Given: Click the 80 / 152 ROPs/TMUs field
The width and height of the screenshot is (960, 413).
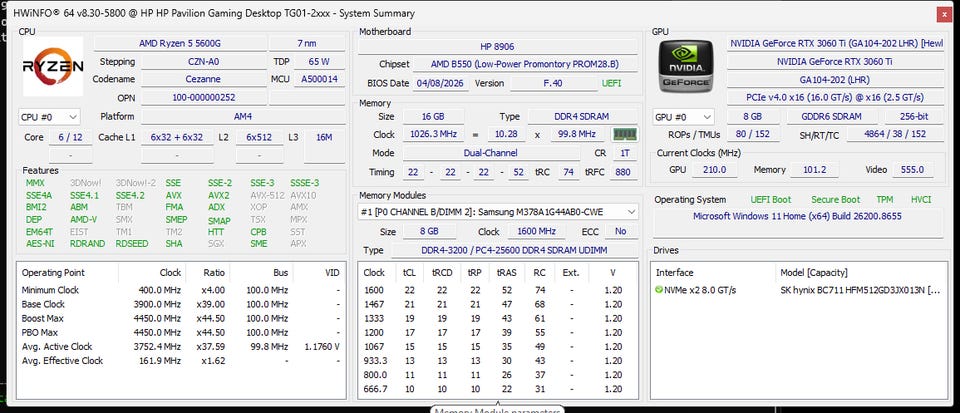Looking at the screenshot, I should [x=754, y=135].
